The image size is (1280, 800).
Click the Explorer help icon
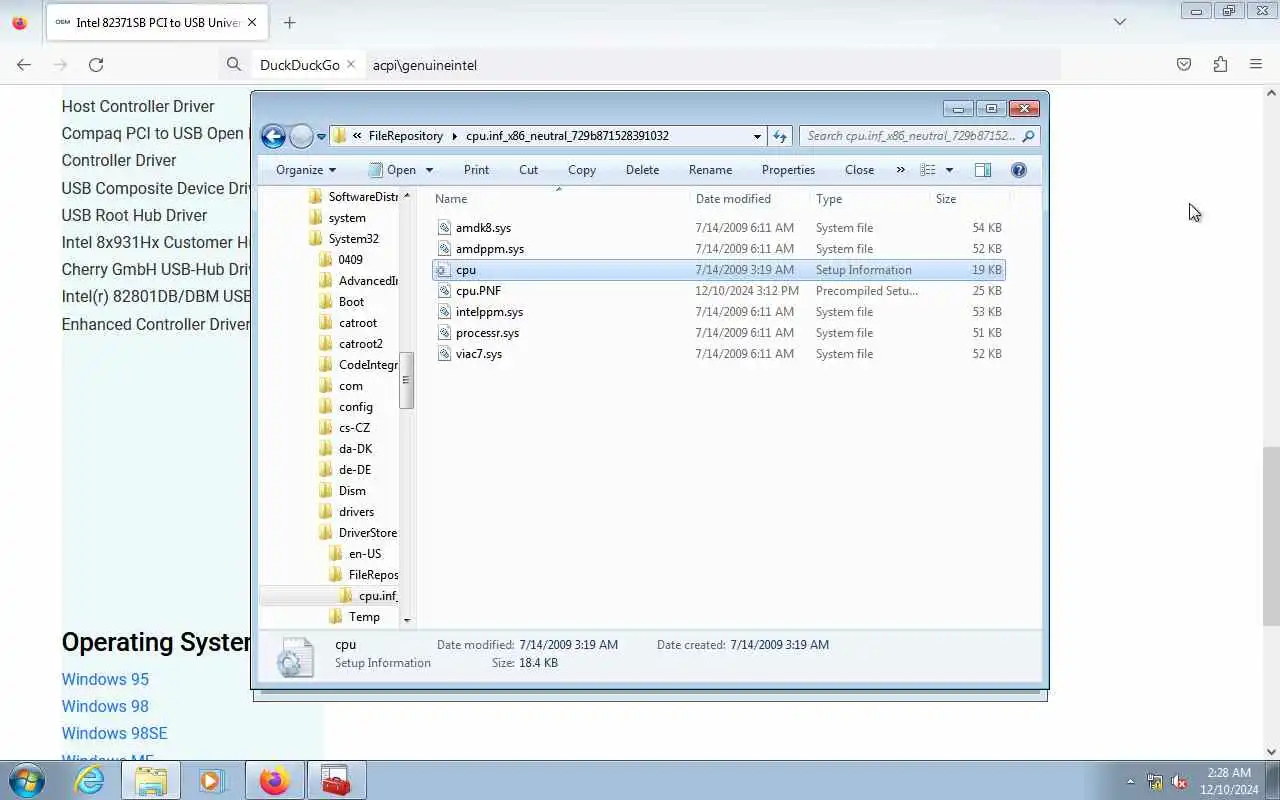pyautogui.click(x=1019, y=170)
